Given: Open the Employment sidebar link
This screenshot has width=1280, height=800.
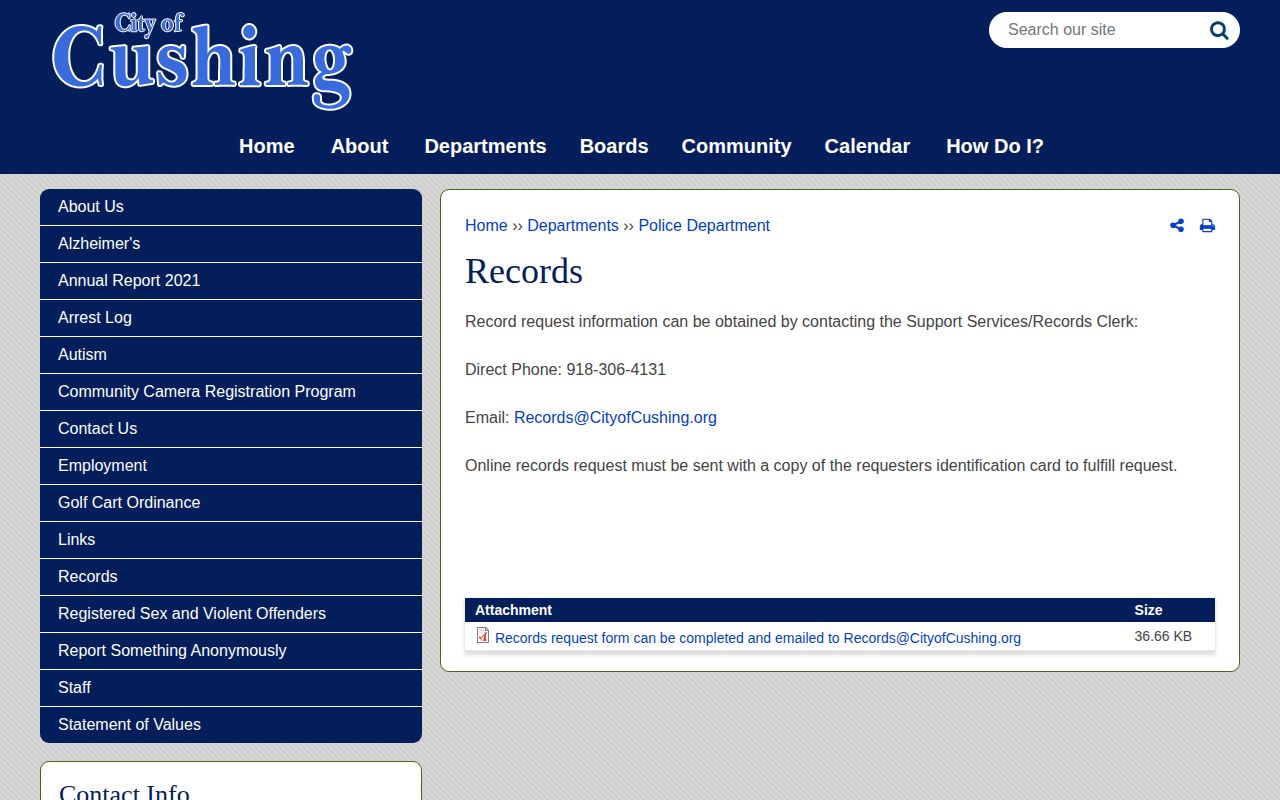Looking at the screenshot, I should (x=231, y=466).
